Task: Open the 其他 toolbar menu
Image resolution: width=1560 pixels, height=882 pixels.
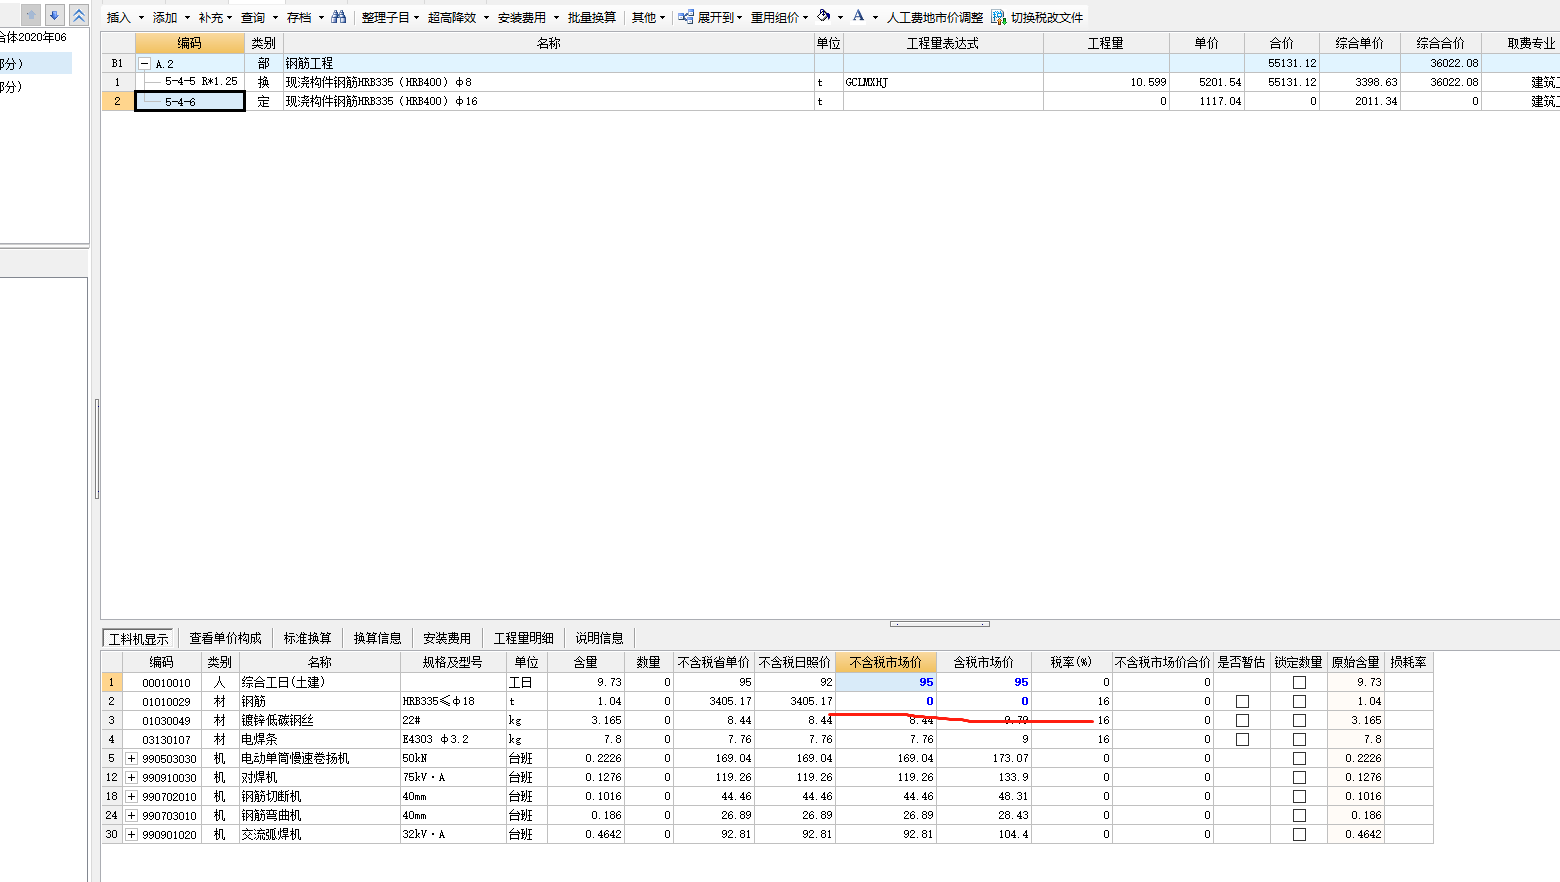Action: (648, 17)
